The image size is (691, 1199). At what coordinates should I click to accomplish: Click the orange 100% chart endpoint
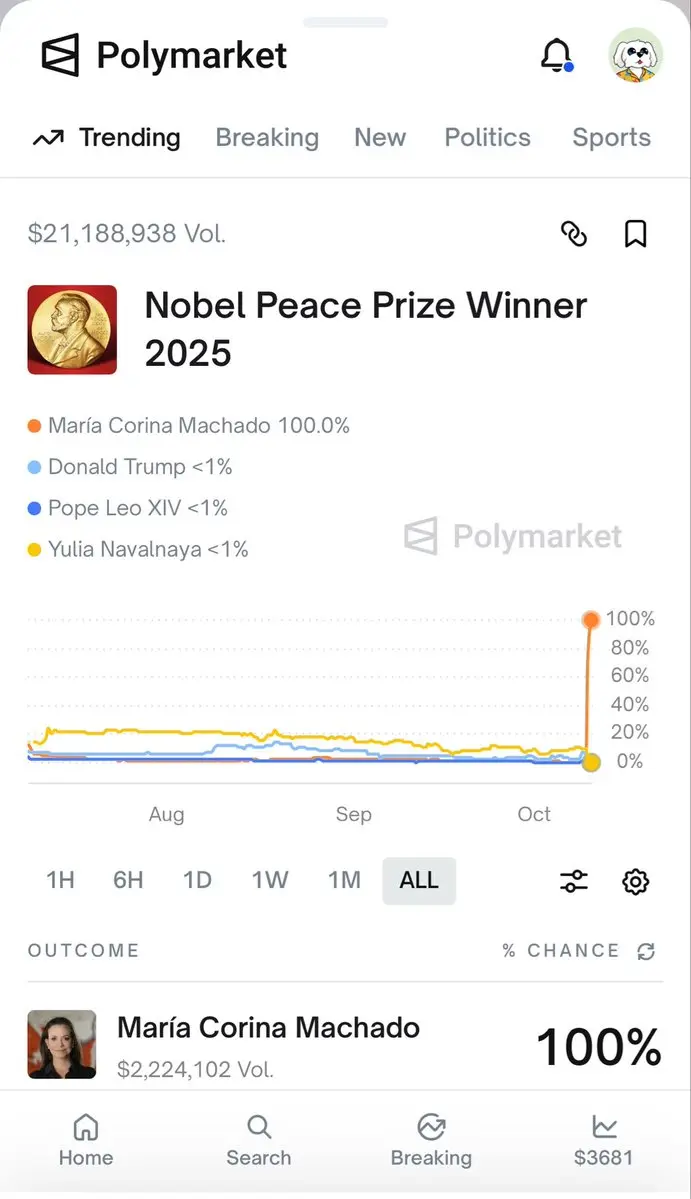click(591, 620)
